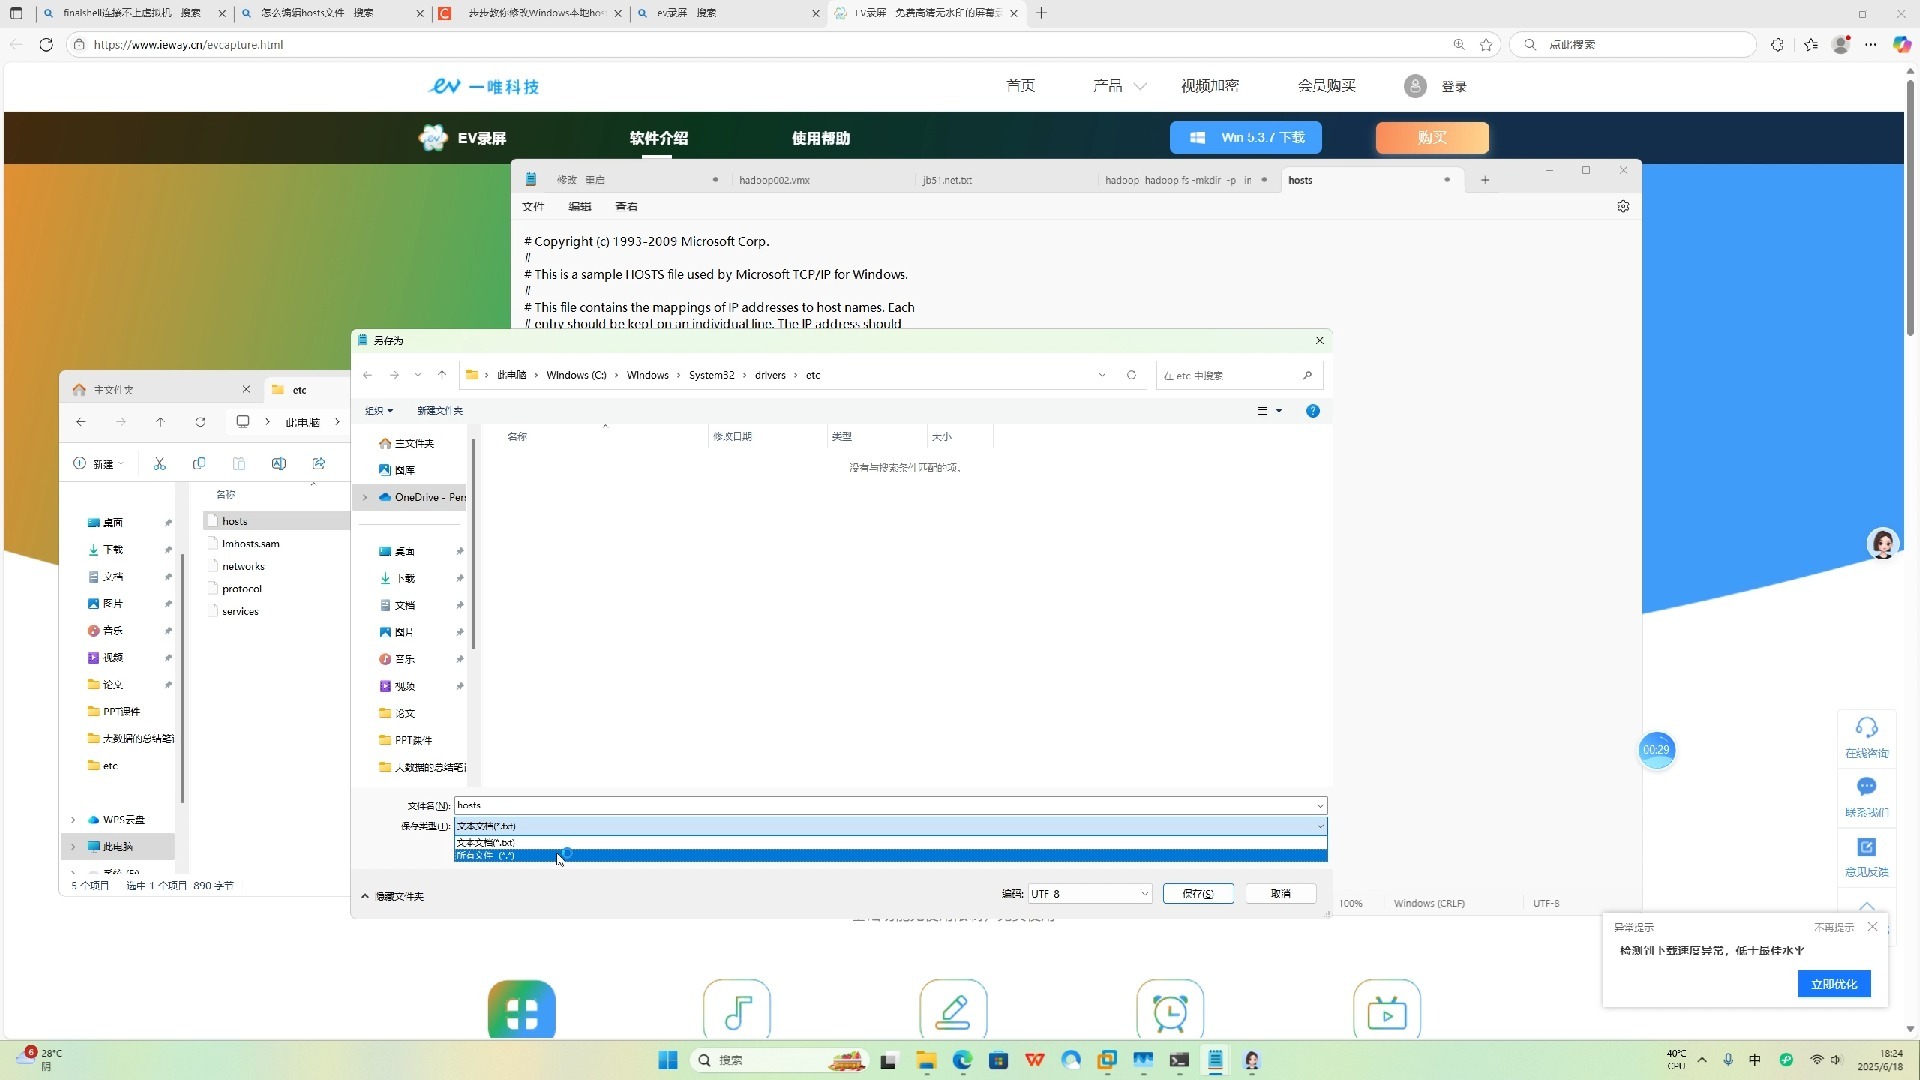Click the browser refresh icon

(x=46, y=45)
